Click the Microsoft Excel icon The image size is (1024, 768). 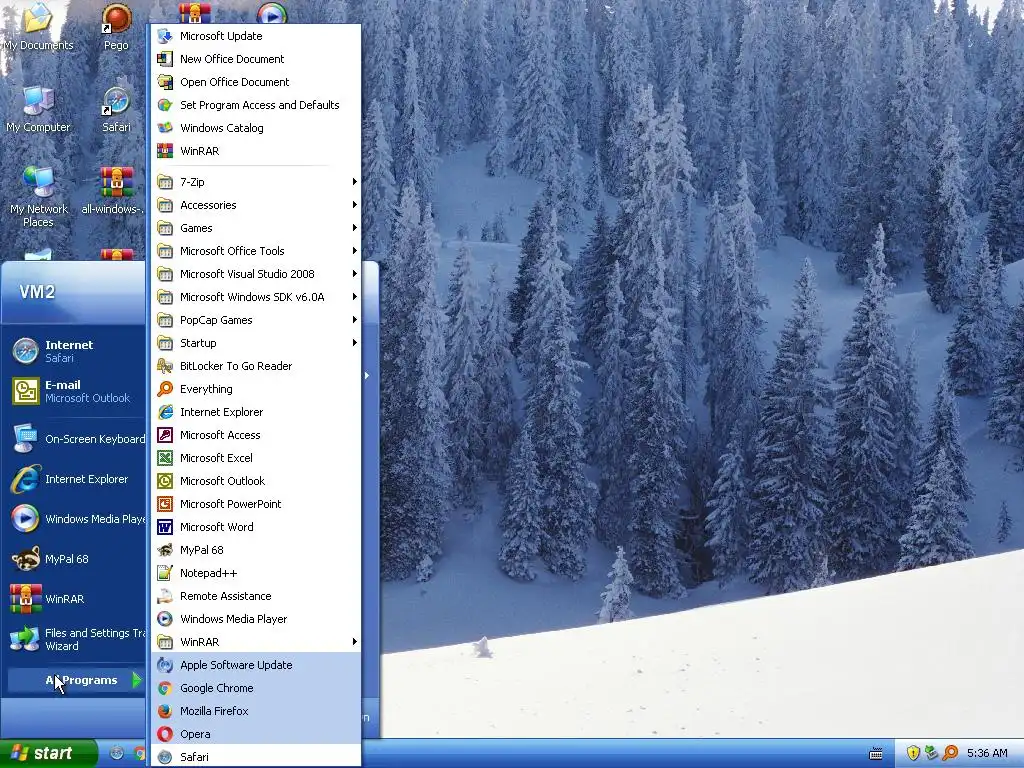tap(165, 458)
